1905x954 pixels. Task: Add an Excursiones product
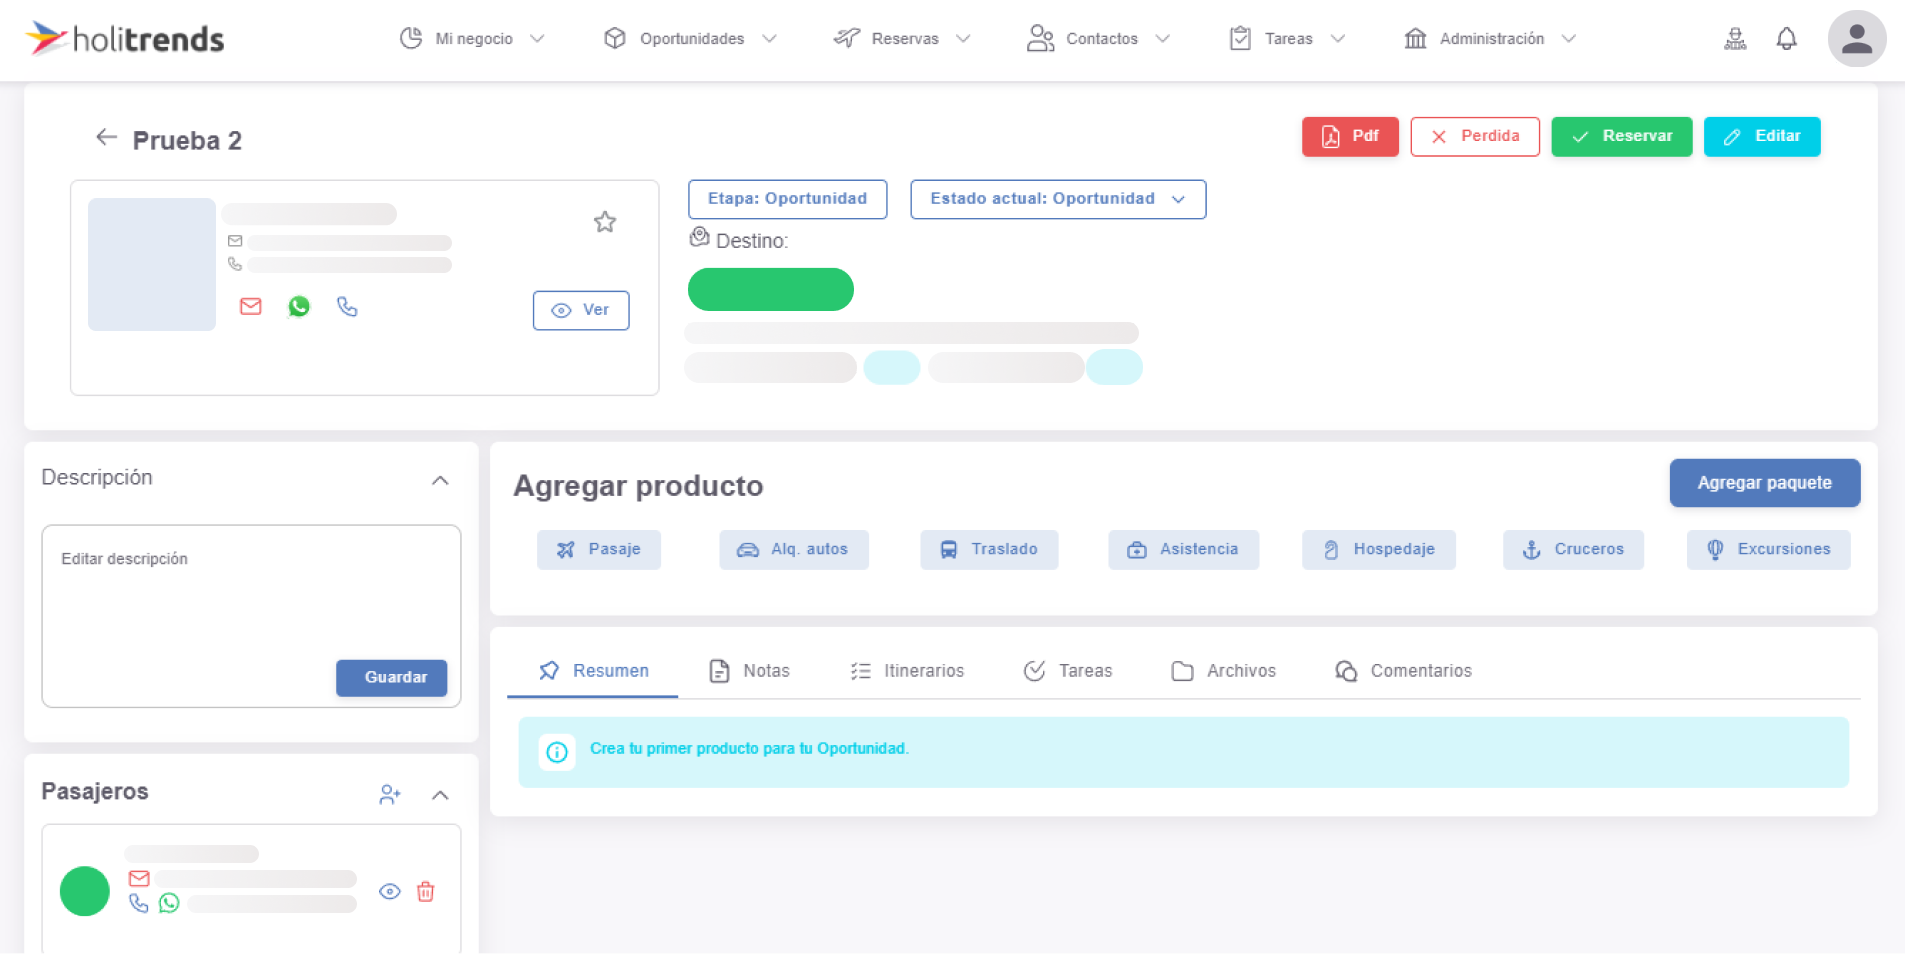pos(1769,550)
